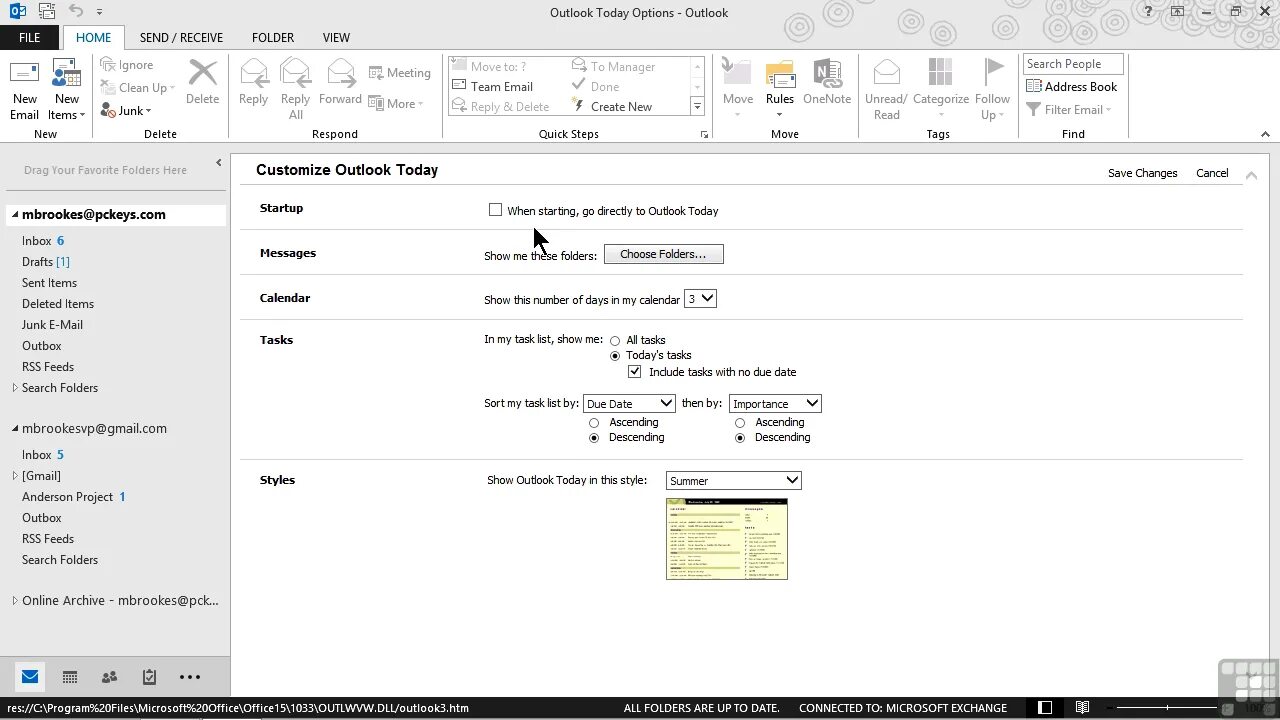Open the Filter Email menu

click(x=1069, y=110)
